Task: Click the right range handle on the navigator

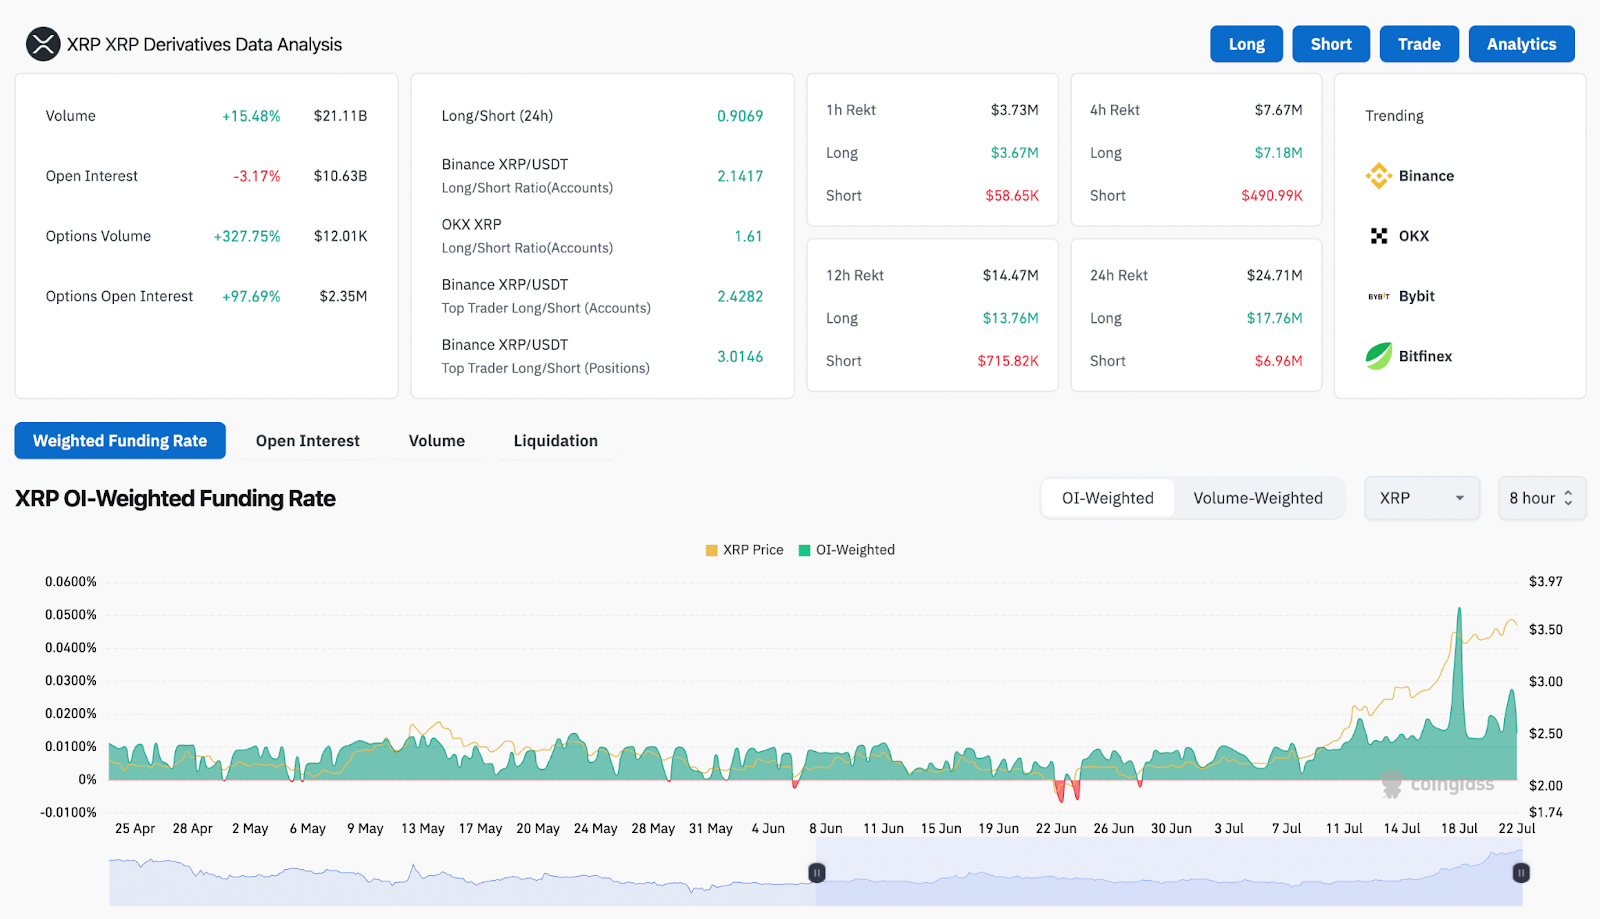Action: [x=1521, y=873]
